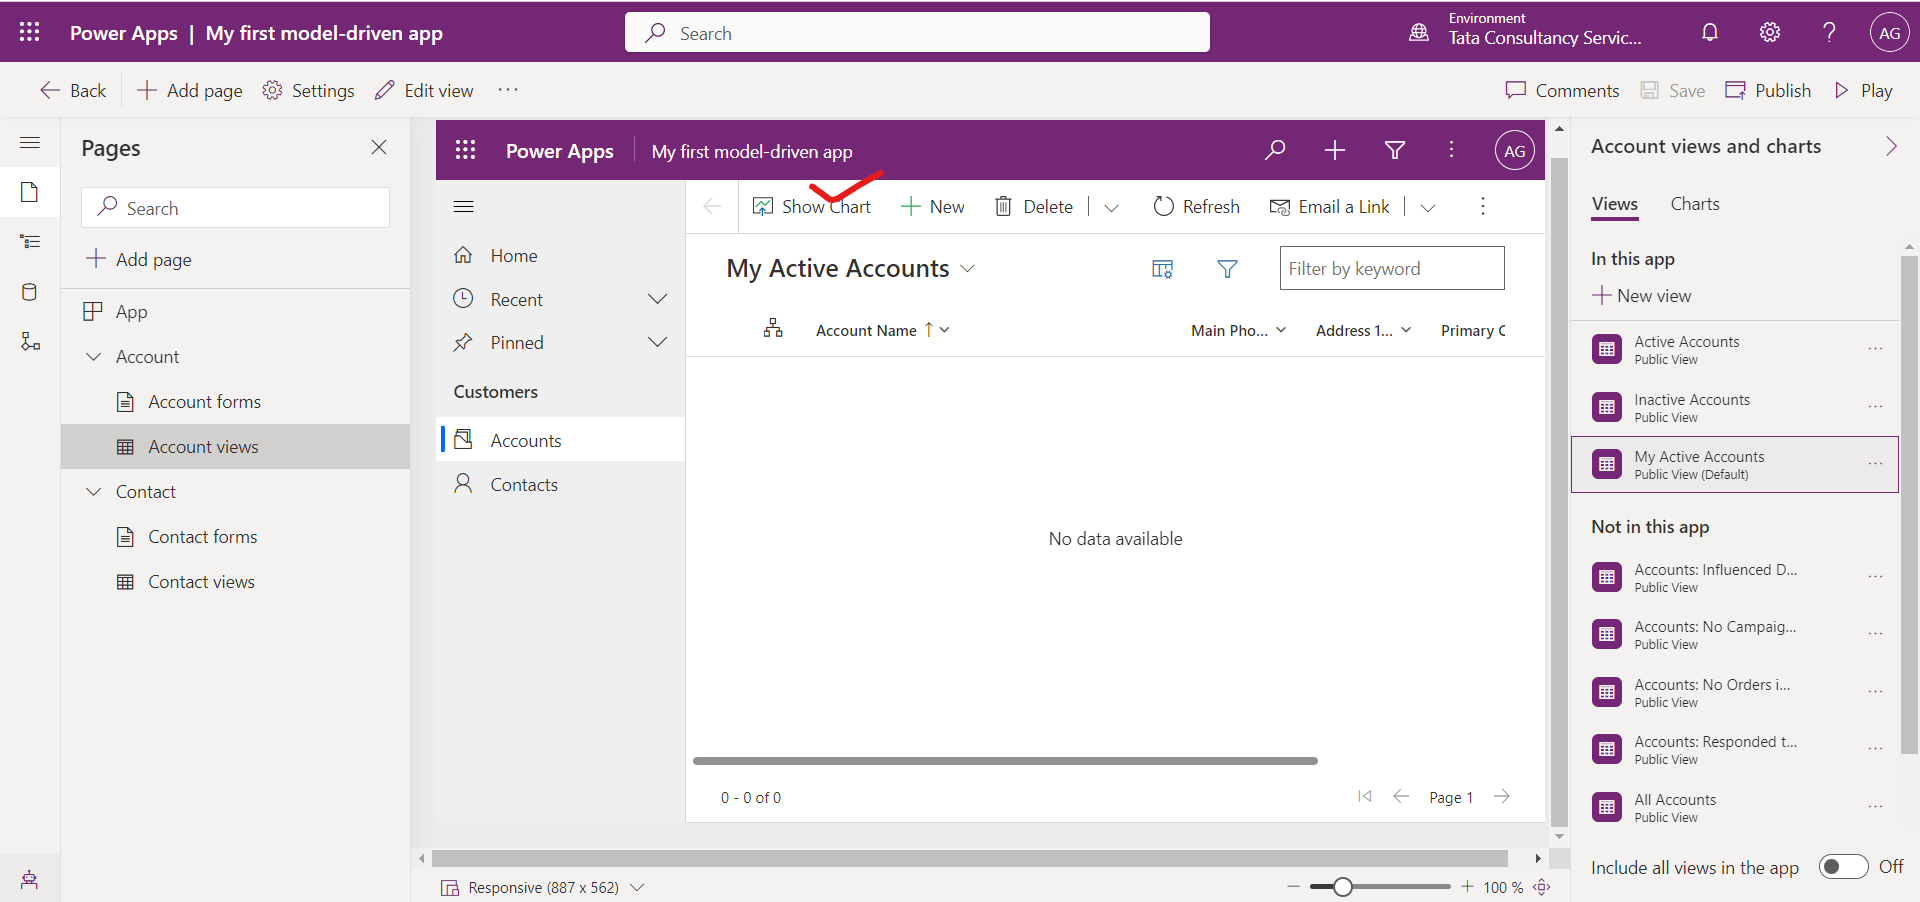Click the Publish button
The width and height of the screenshot is (1920, 902).
click(1767, 90)
